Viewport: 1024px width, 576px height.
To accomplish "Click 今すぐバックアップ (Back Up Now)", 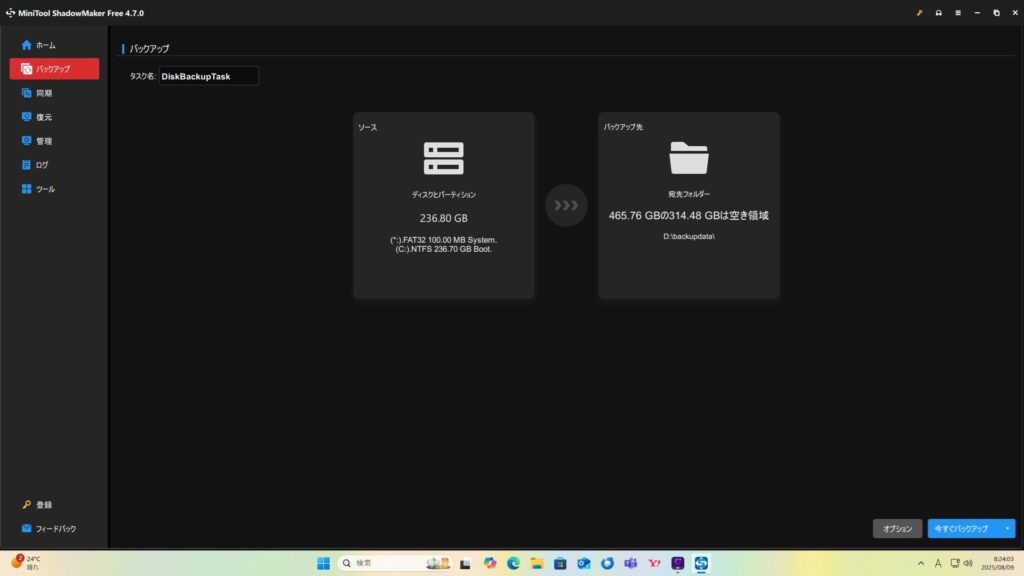I will click(963, 528).
